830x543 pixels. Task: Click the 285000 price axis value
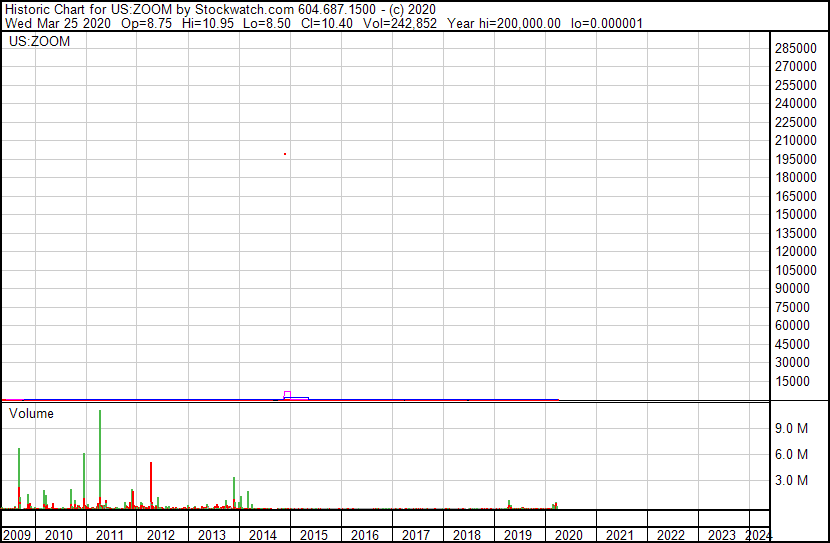796,48
